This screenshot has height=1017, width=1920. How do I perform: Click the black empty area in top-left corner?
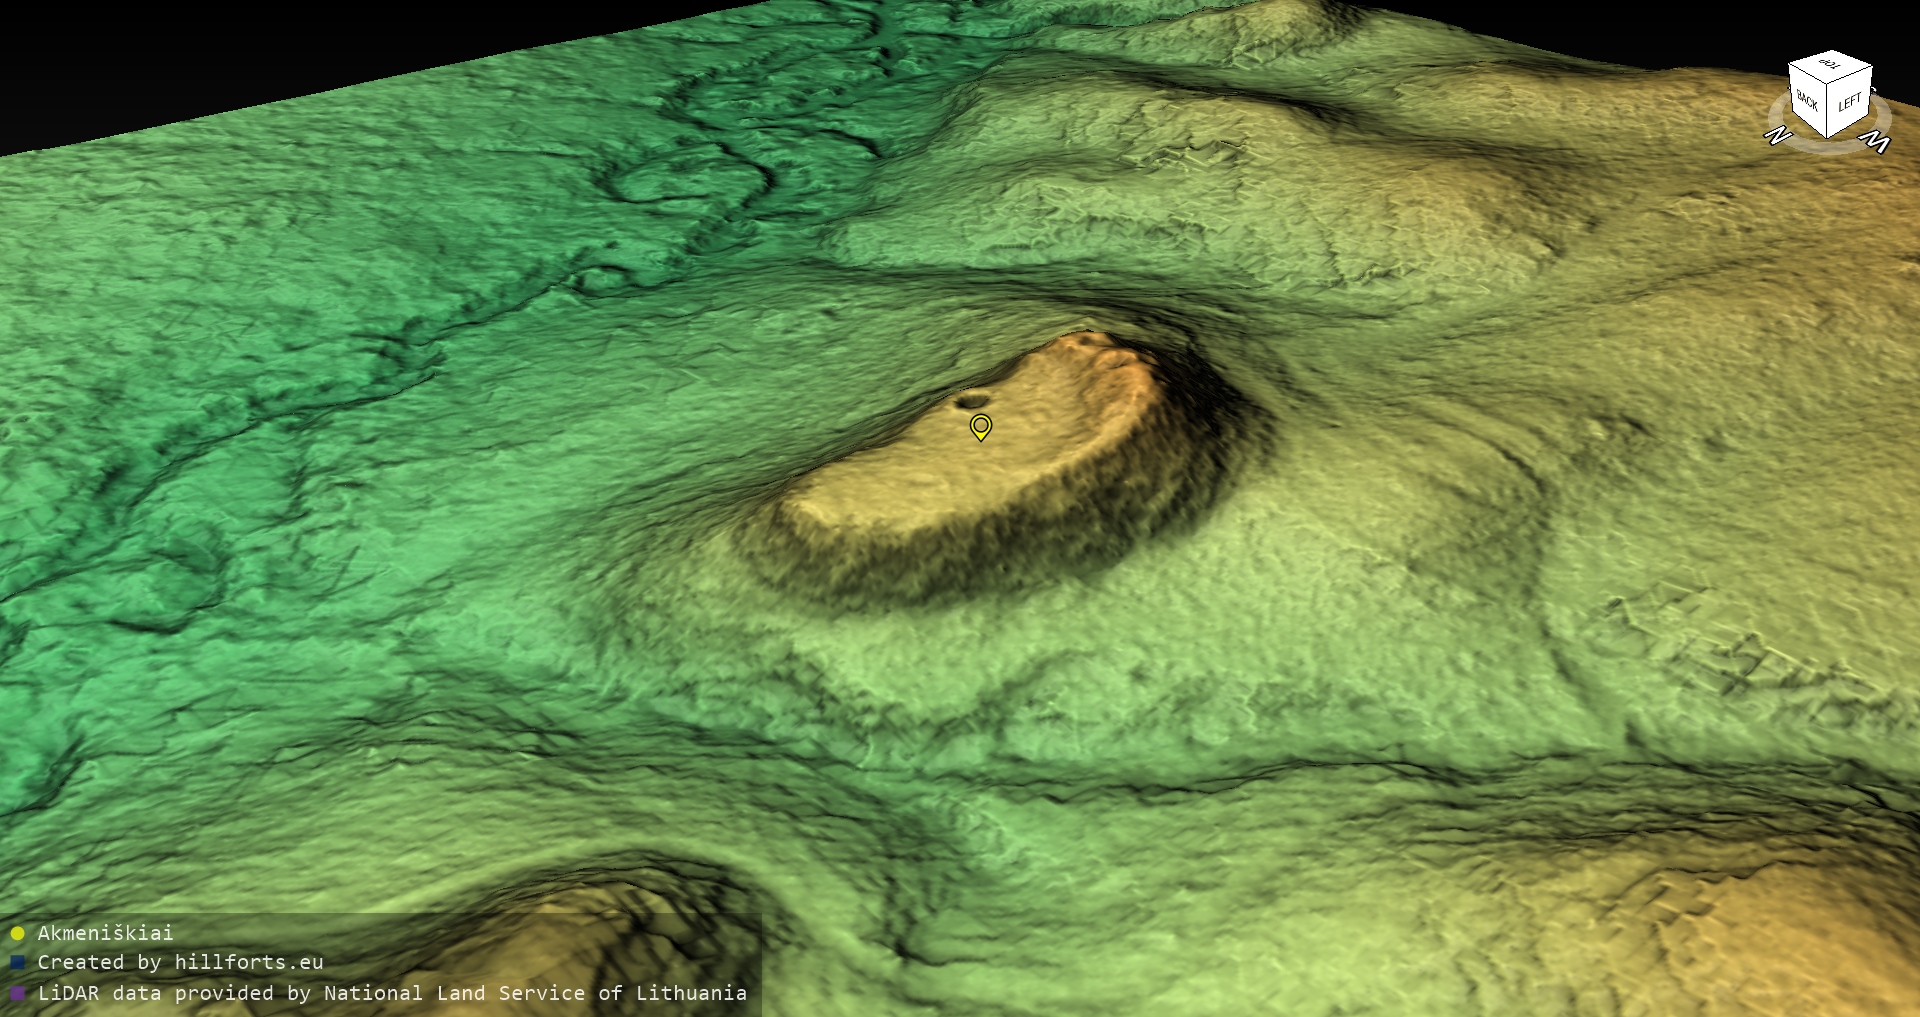150,50
